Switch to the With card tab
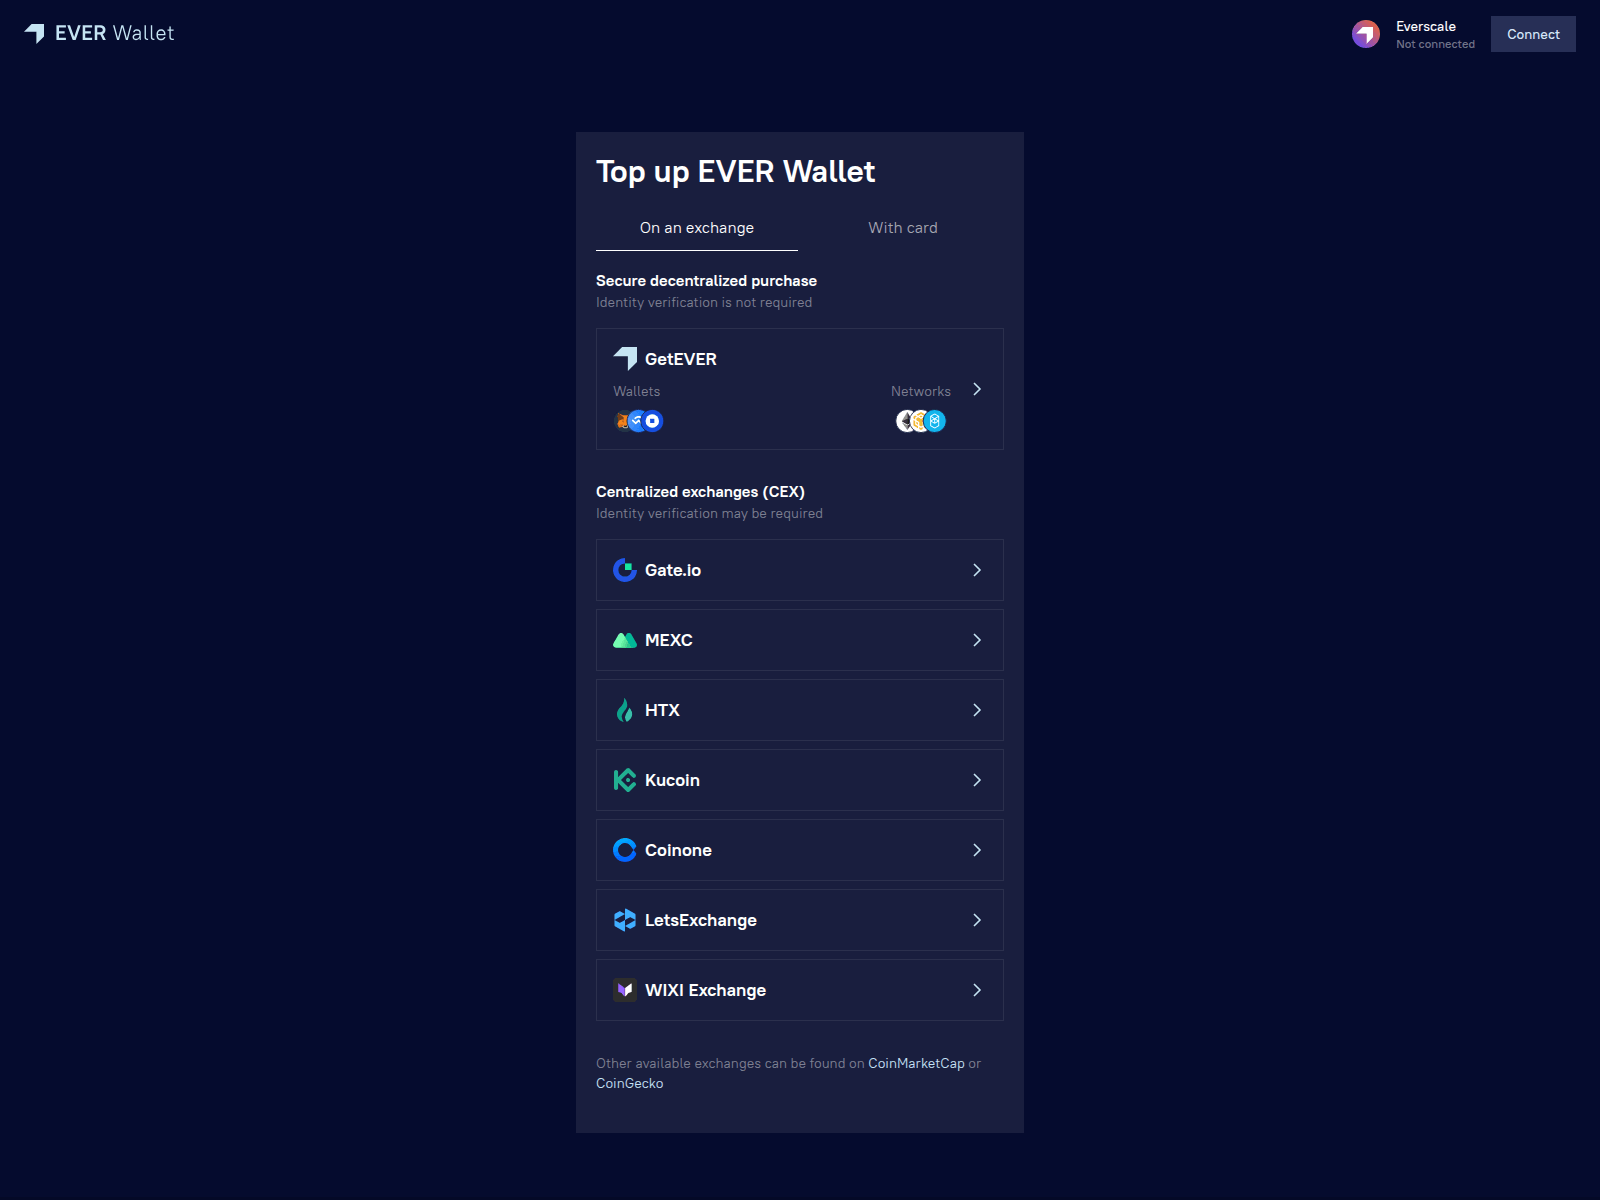The width and height of the screenshot is (1600, 1200). 903,228
